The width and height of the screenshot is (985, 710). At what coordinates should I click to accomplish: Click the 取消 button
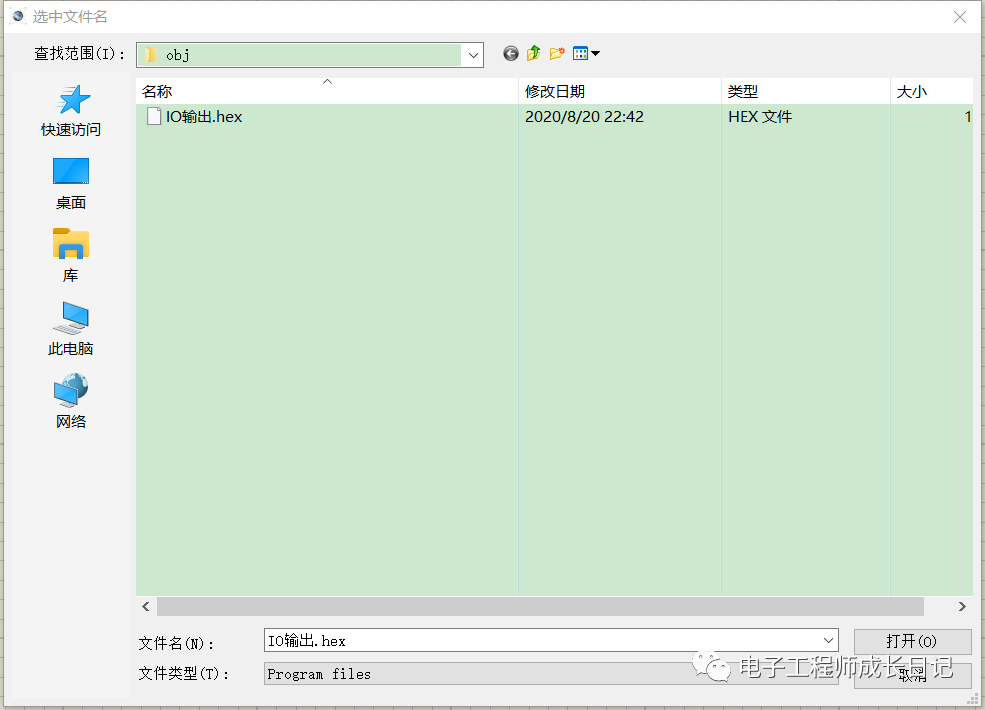(911, 674)
